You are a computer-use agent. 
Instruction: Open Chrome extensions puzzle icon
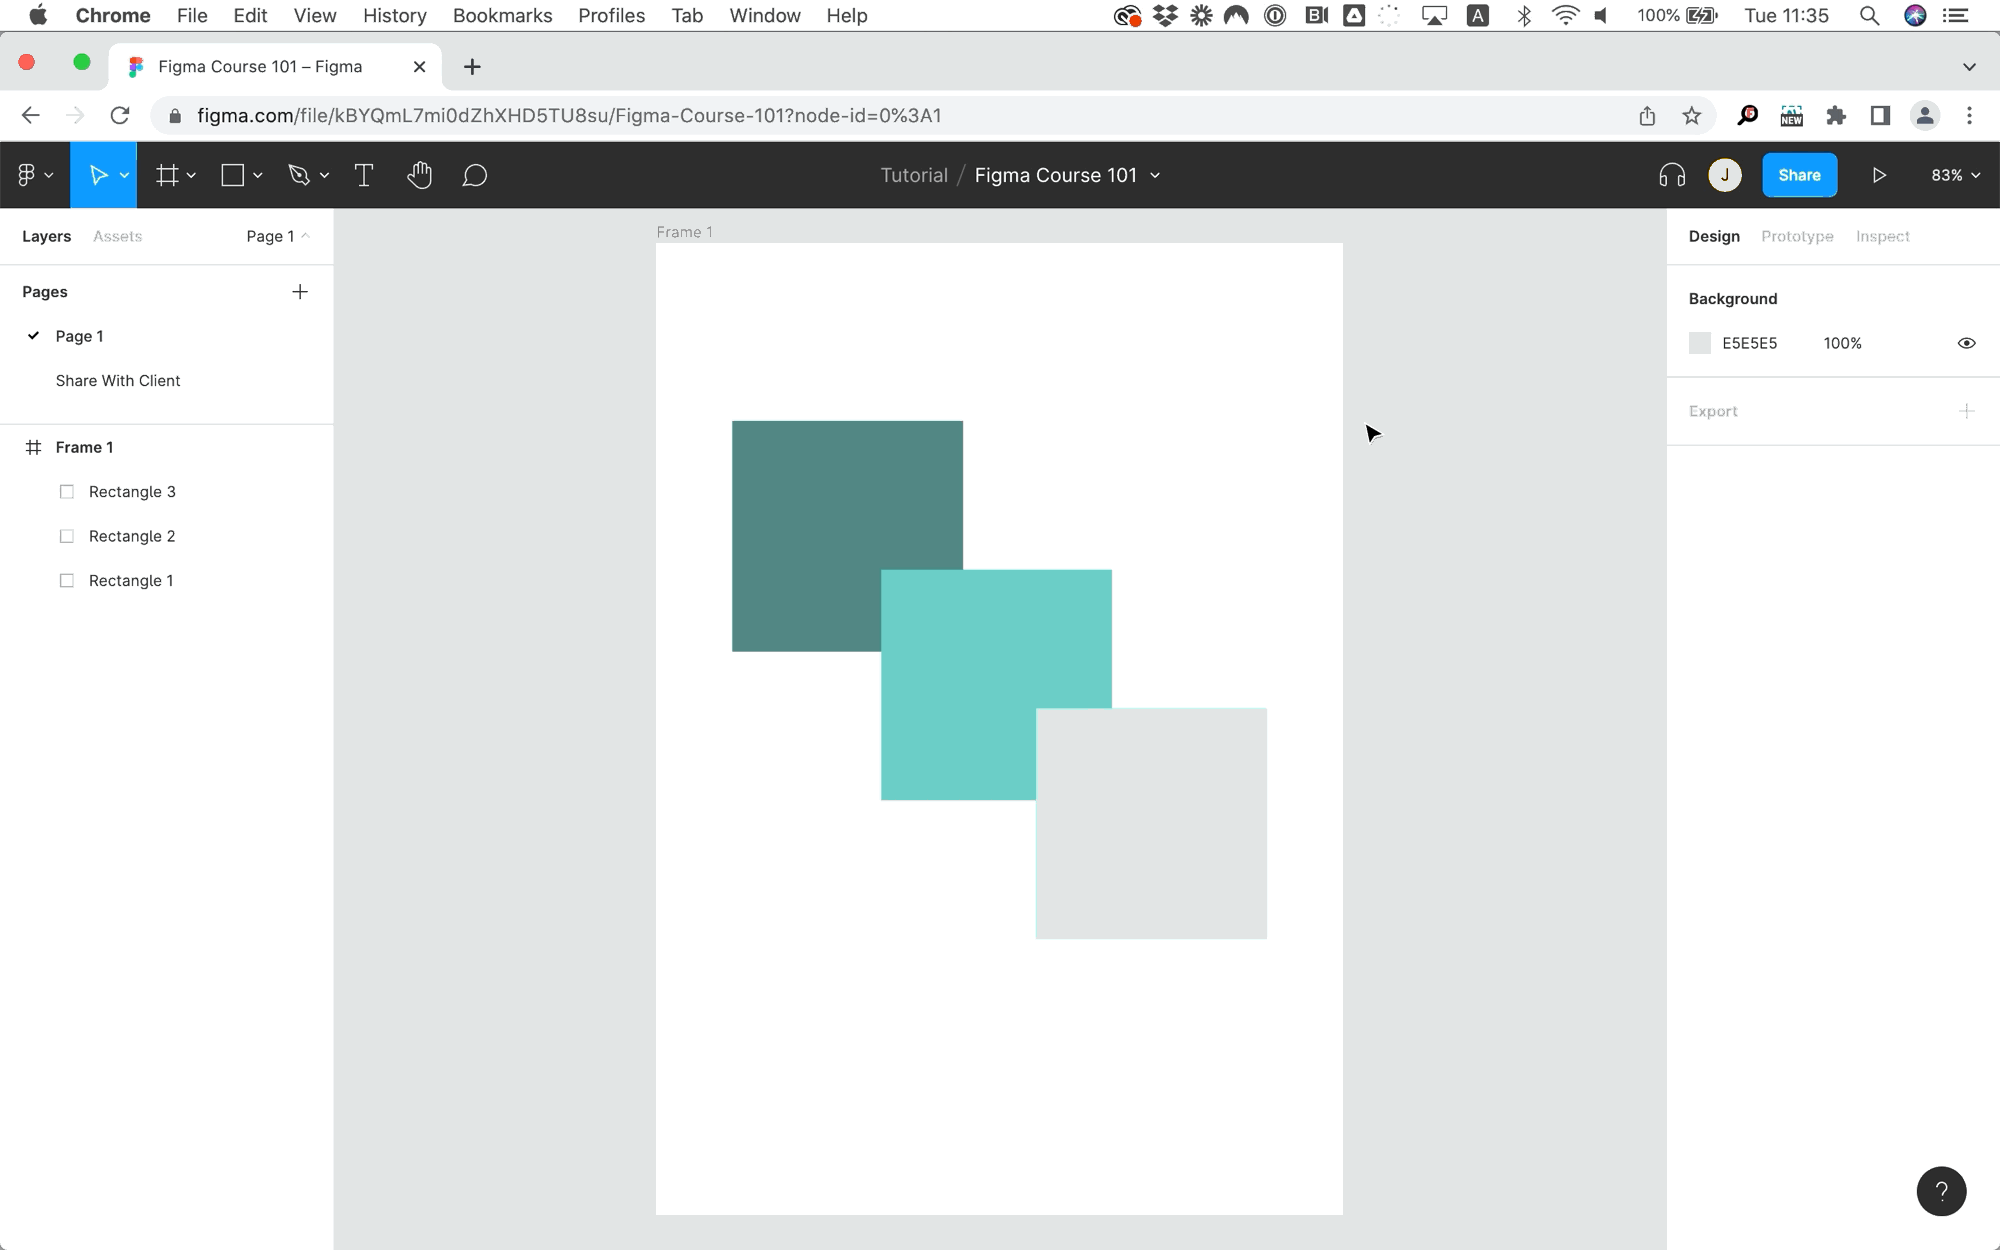coord(1836,116)
